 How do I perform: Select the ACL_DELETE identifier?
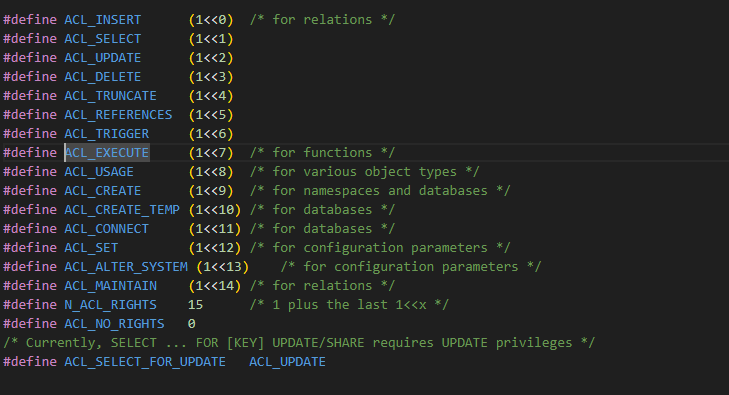click(x=103, y=77)
